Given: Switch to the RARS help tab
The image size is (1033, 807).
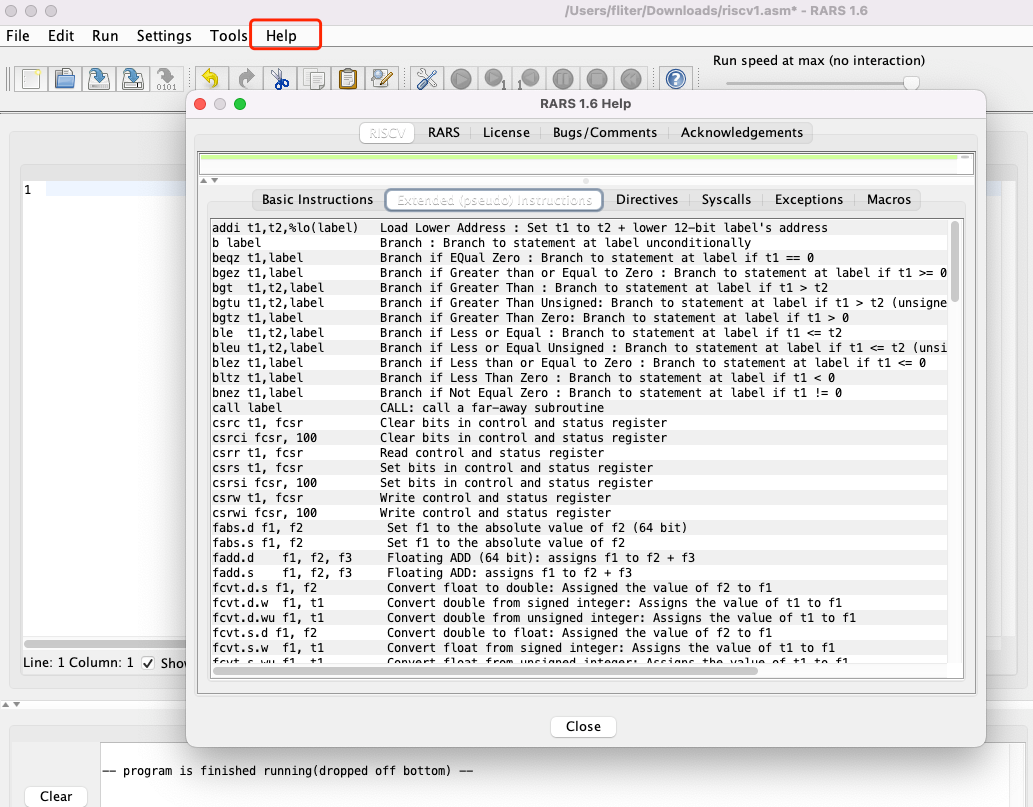Looking at the screenshot, I should (x=443, y=132).
